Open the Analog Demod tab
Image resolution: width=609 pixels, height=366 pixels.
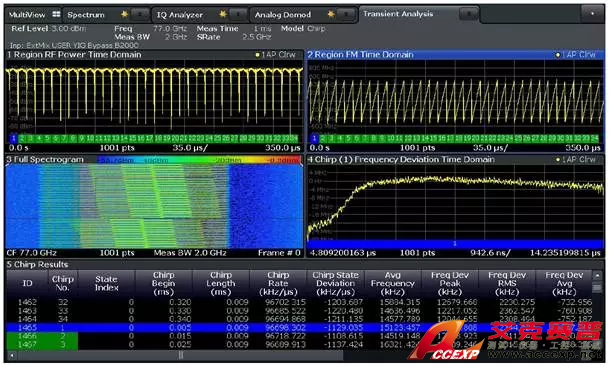click(x=283, y=15)
